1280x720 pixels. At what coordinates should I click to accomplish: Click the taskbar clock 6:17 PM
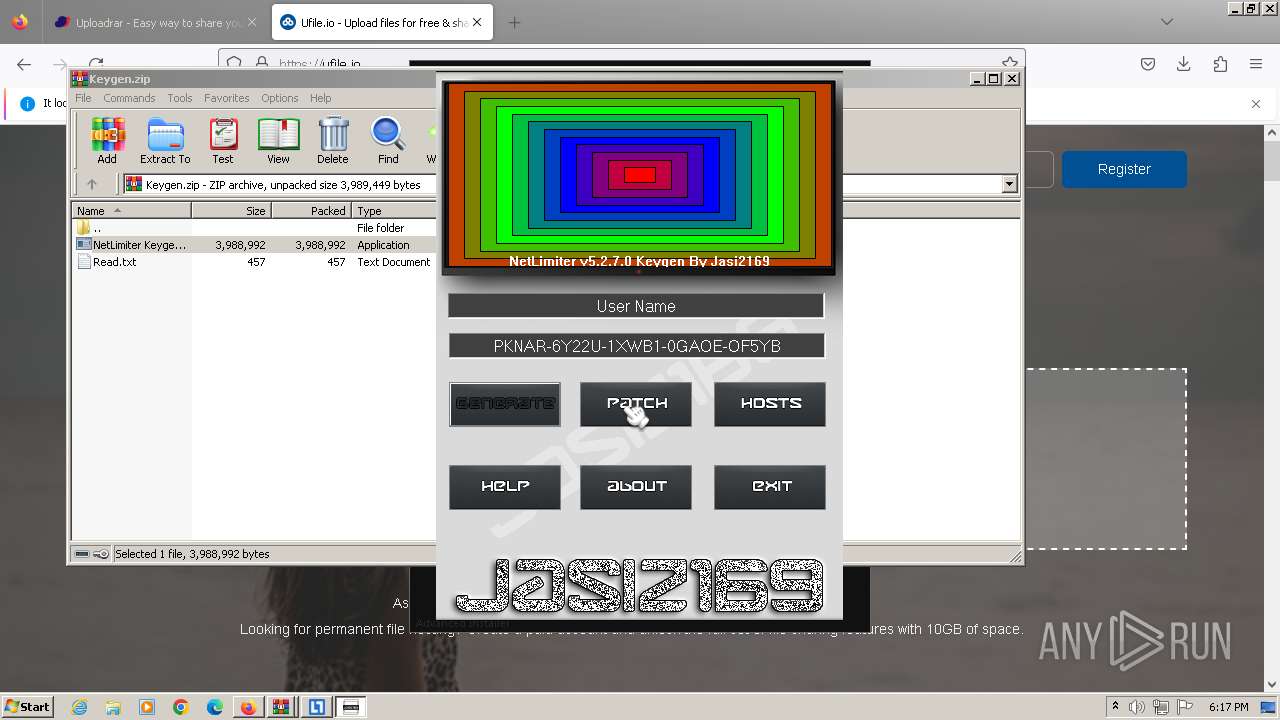(1228, 707)
